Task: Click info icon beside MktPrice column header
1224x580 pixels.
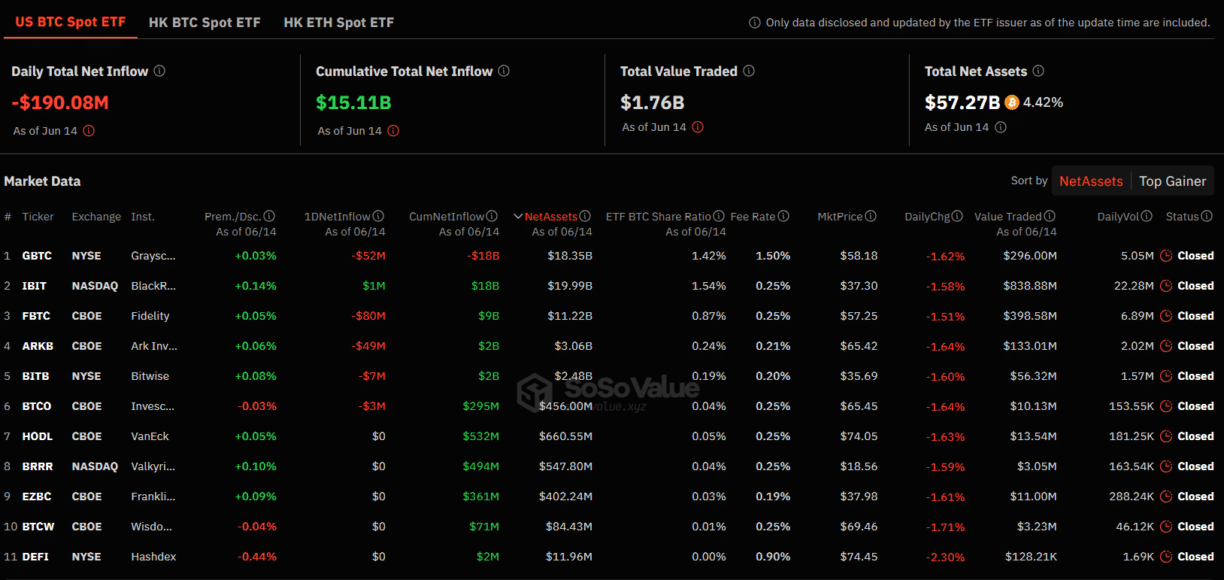Action: tap(869, 215)
